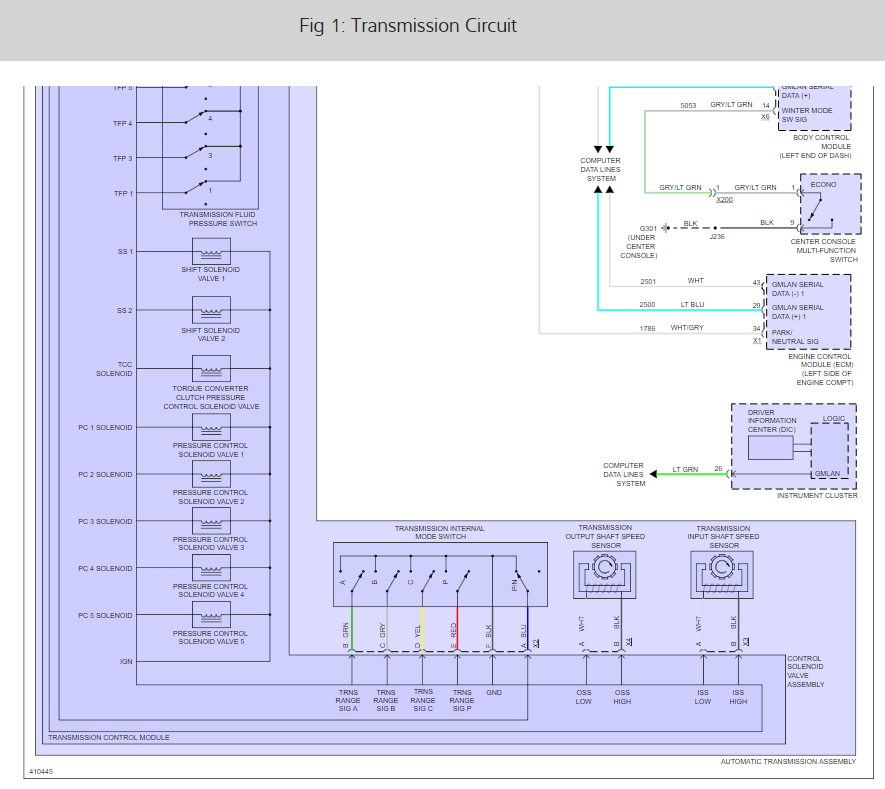The height and width of the screenshot is (789, 885).
Task: Click diagram number 410445
Action: click(x=41, y=772)
